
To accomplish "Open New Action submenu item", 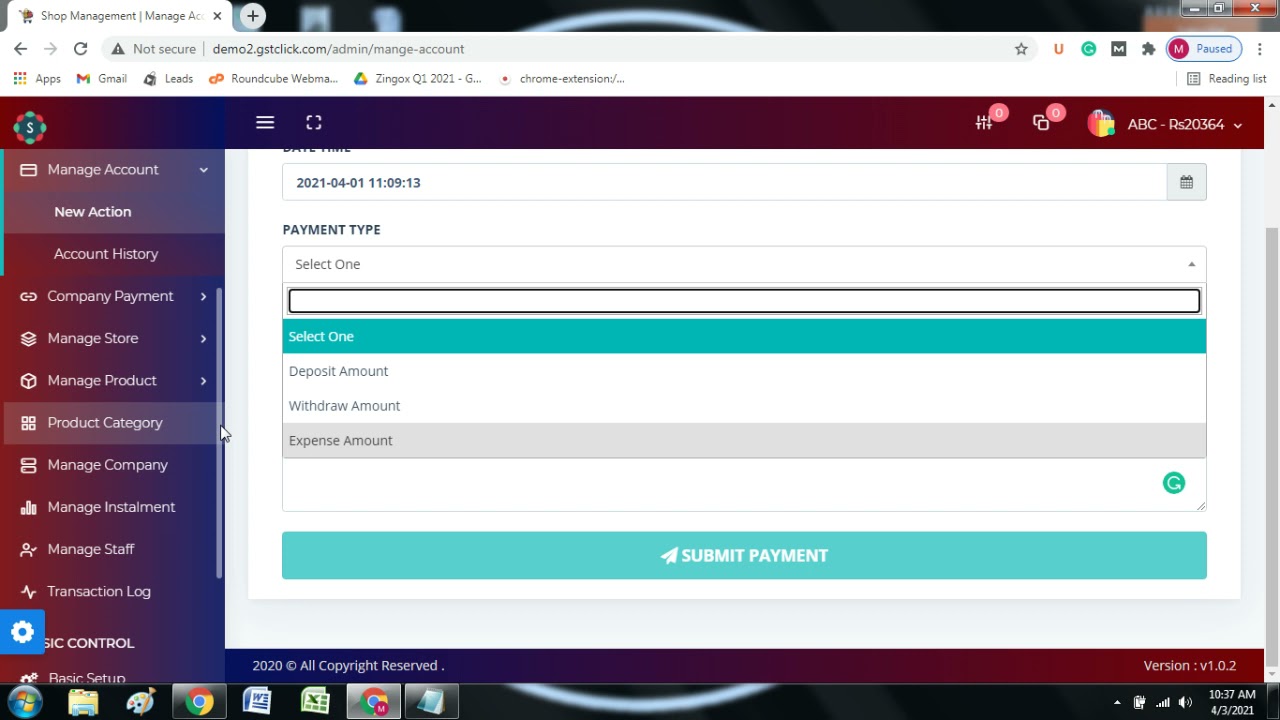I will click(x=93, y=212).
